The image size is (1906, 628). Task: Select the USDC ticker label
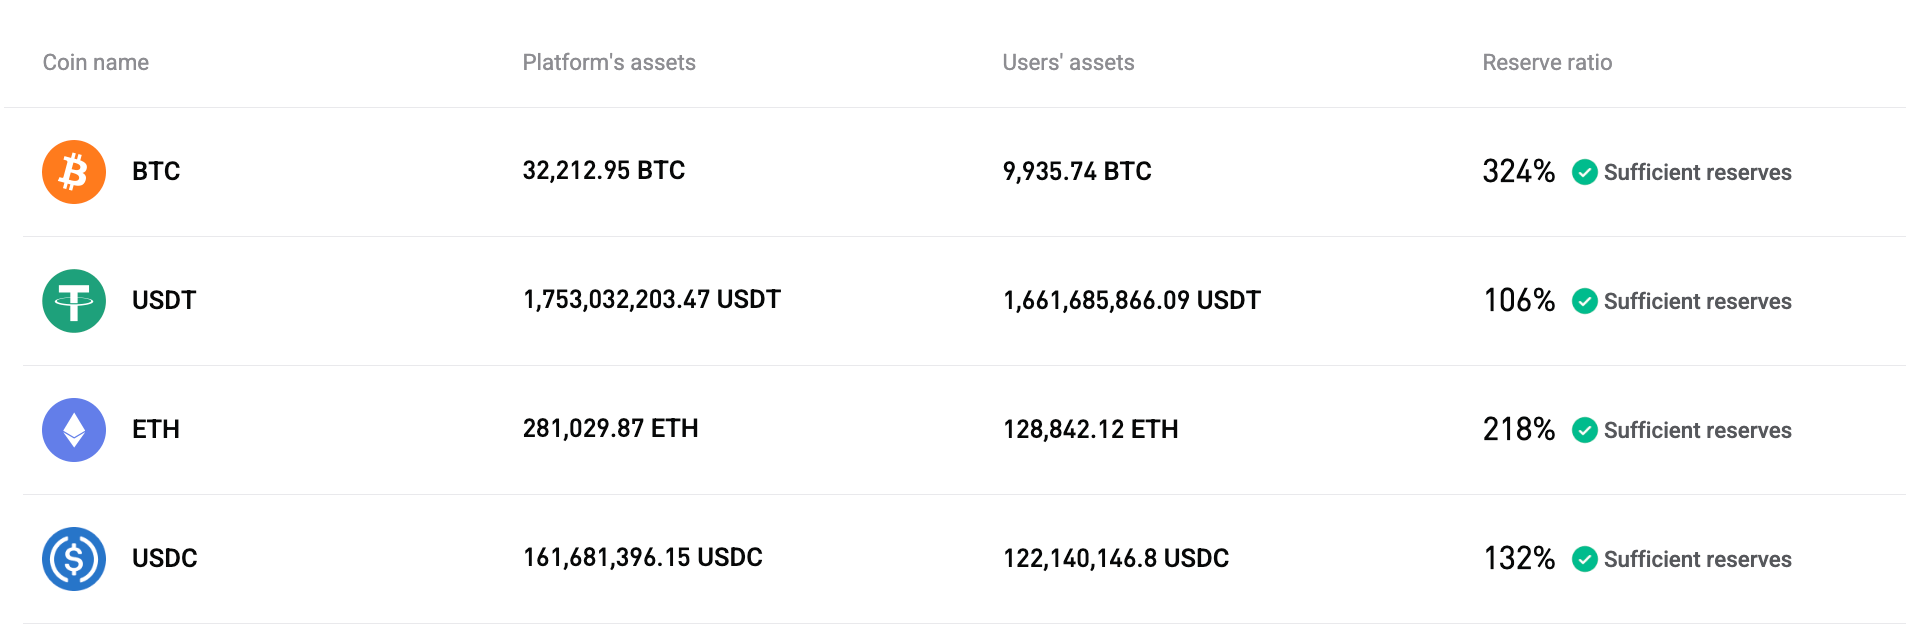pos(164,559)
